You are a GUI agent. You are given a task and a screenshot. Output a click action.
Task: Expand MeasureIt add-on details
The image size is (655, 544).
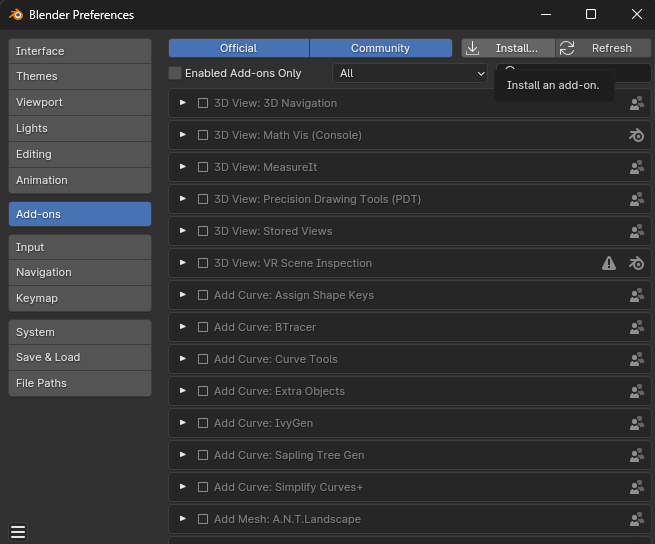click(x=183, y=167)
